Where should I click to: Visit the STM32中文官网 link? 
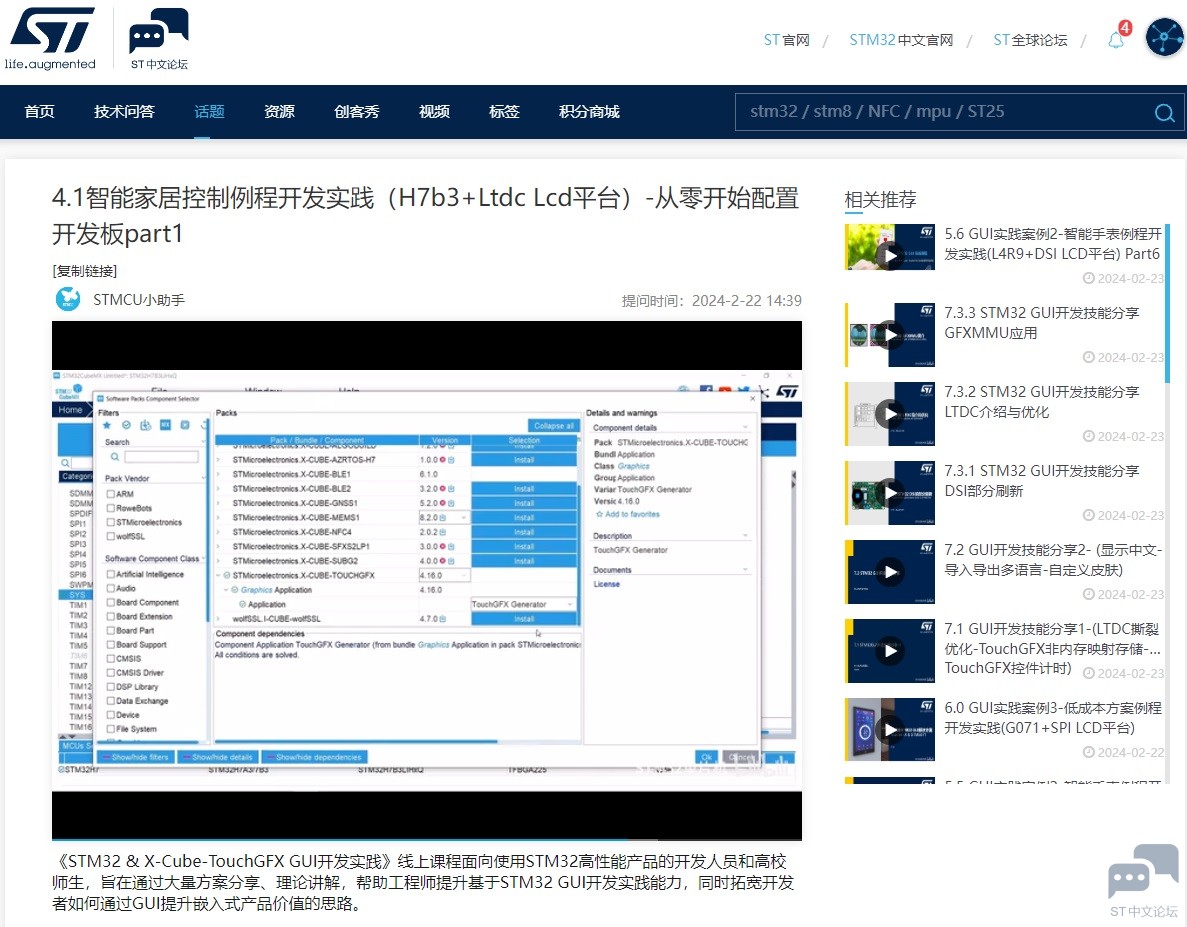(x=901, y=39)
